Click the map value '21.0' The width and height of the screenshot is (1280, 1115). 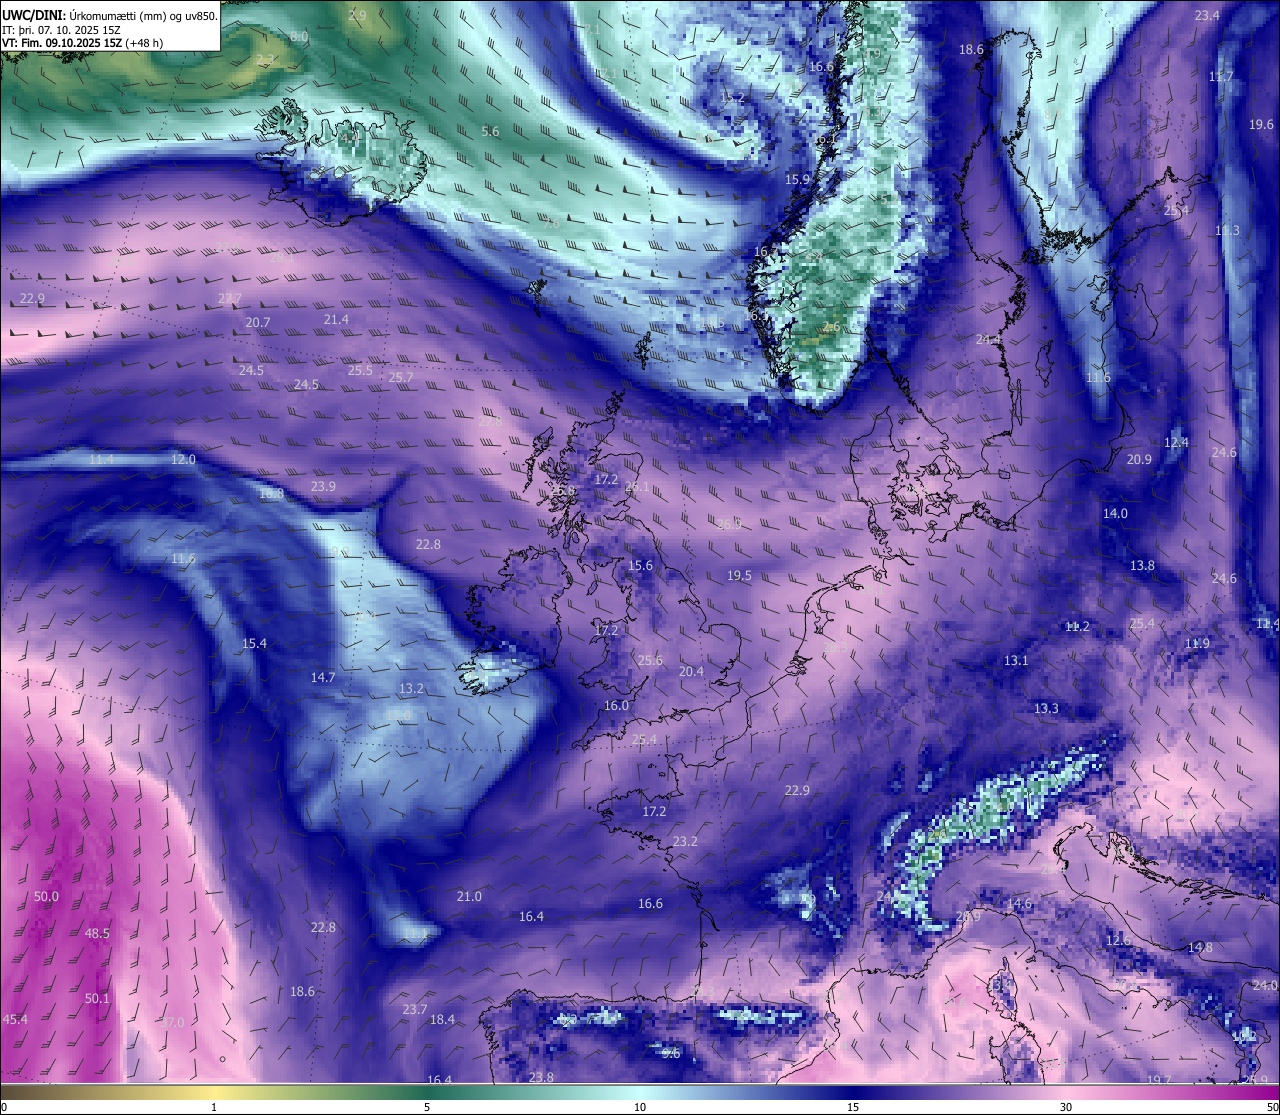click(x=469, y=897)
